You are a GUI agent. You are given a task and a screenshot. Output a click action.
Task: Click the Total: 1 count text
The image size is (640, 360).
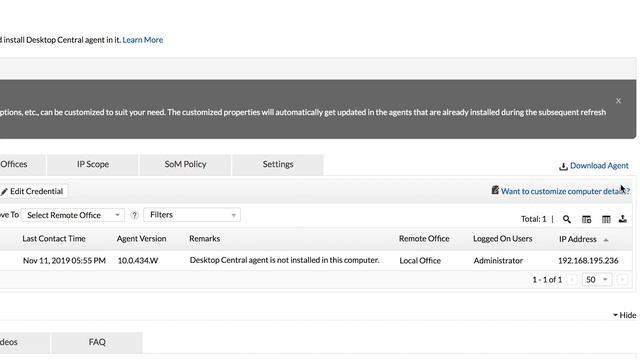[533, 219]
